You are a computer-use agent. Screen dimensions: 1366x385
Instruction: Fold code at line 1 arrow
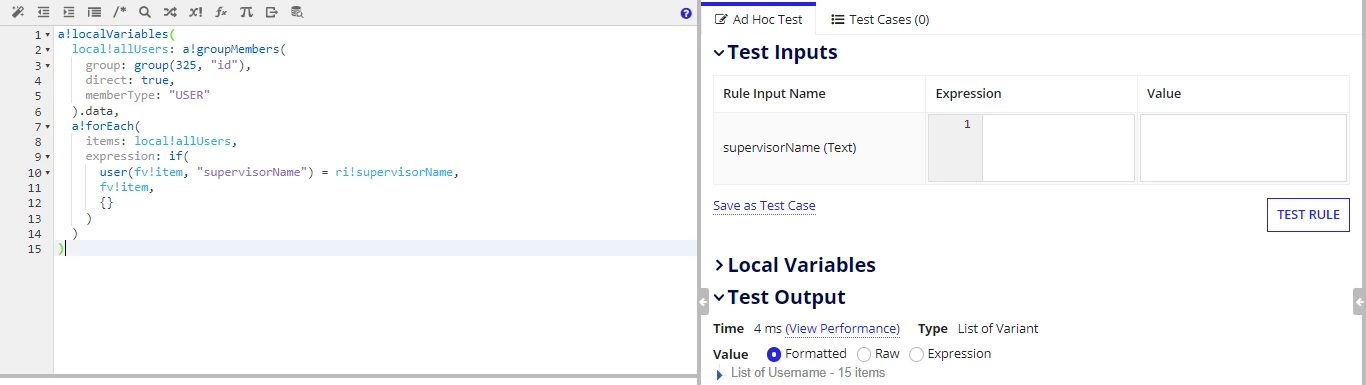tap(47, 35)
